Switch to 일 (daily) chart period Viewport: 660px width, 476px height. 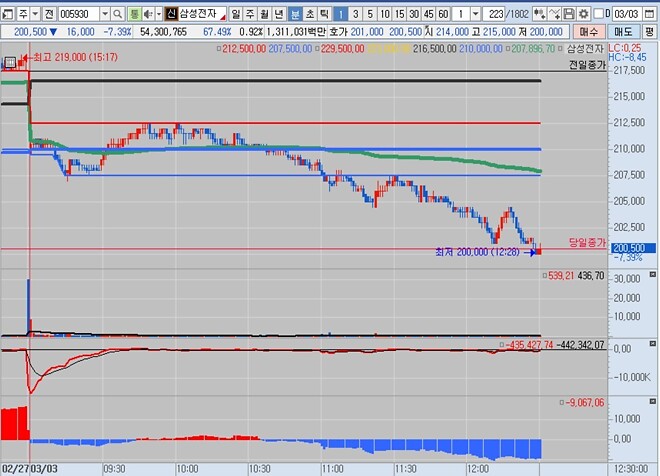[x=236, y=14]
